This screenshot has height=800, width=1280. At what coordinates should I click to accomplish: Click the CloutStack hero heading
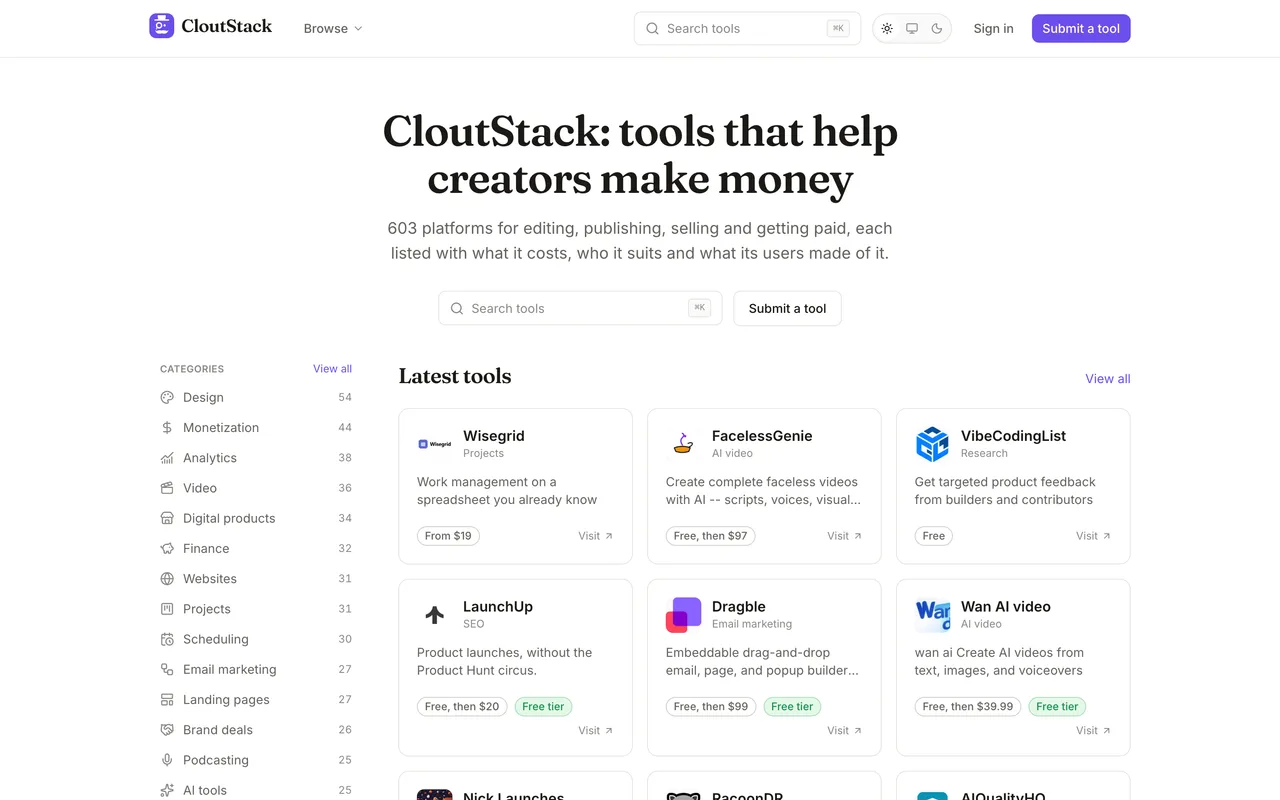(640, 156)
